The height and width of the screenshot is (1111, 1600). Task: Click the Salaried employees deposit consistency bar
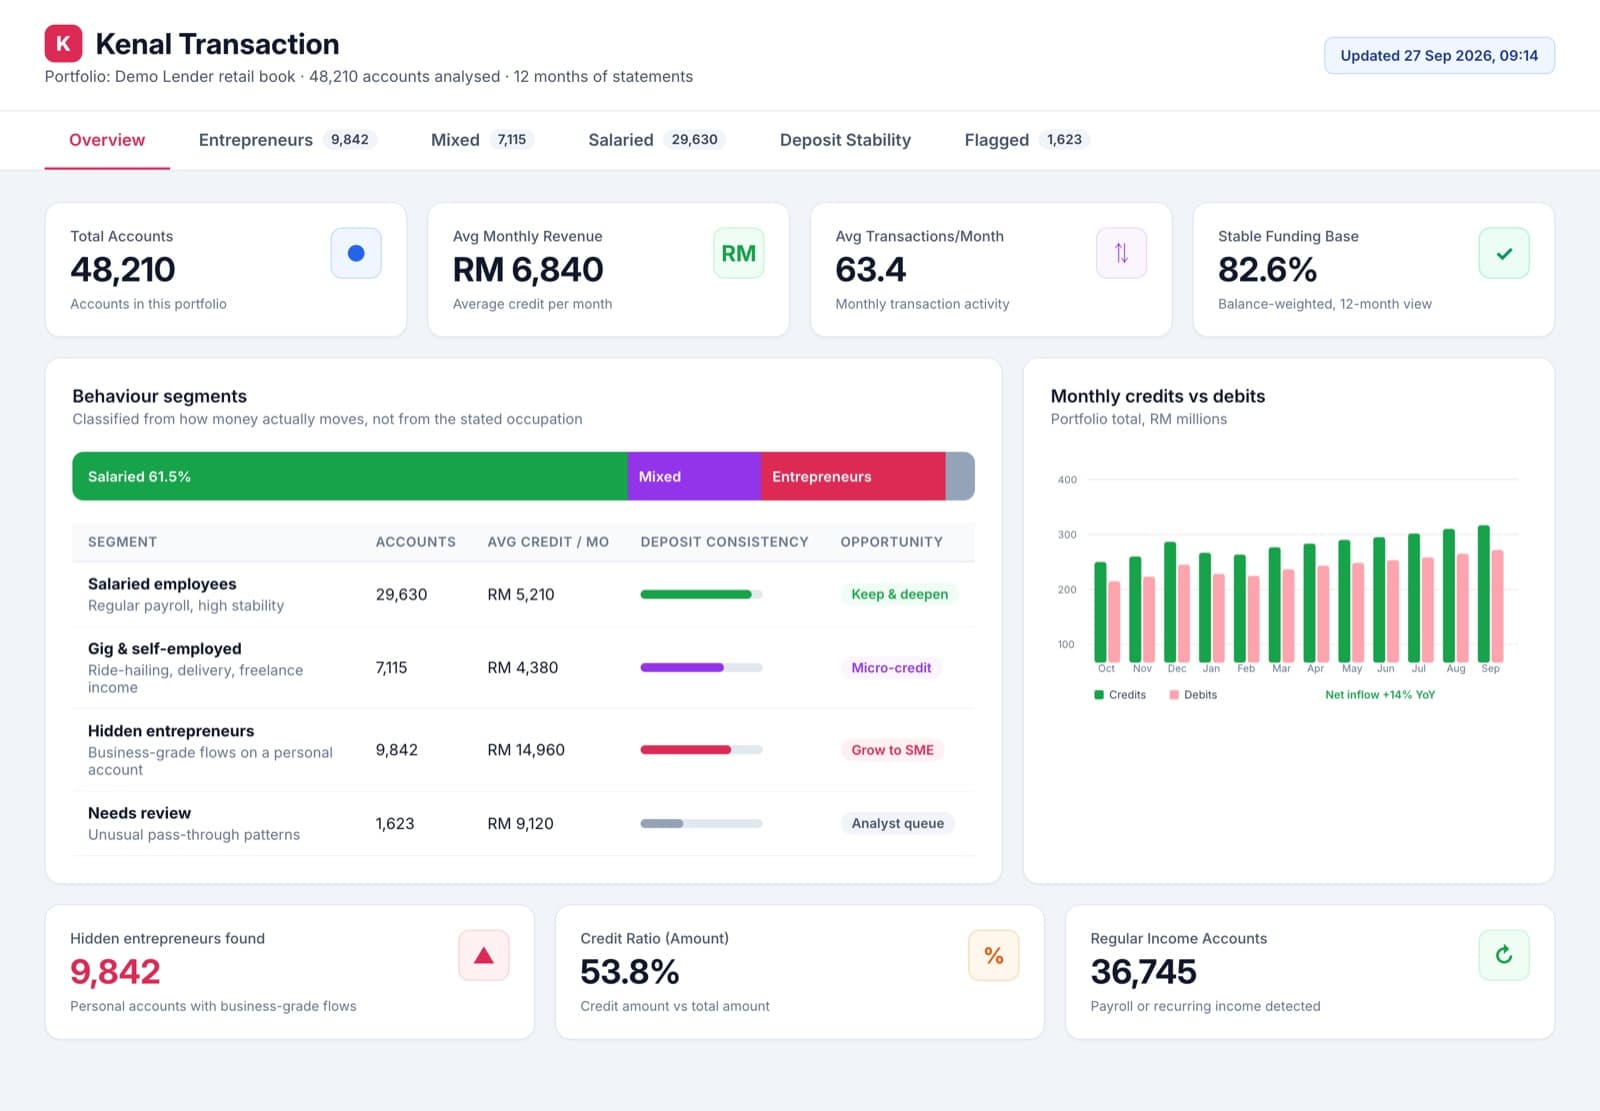[701, 594]
